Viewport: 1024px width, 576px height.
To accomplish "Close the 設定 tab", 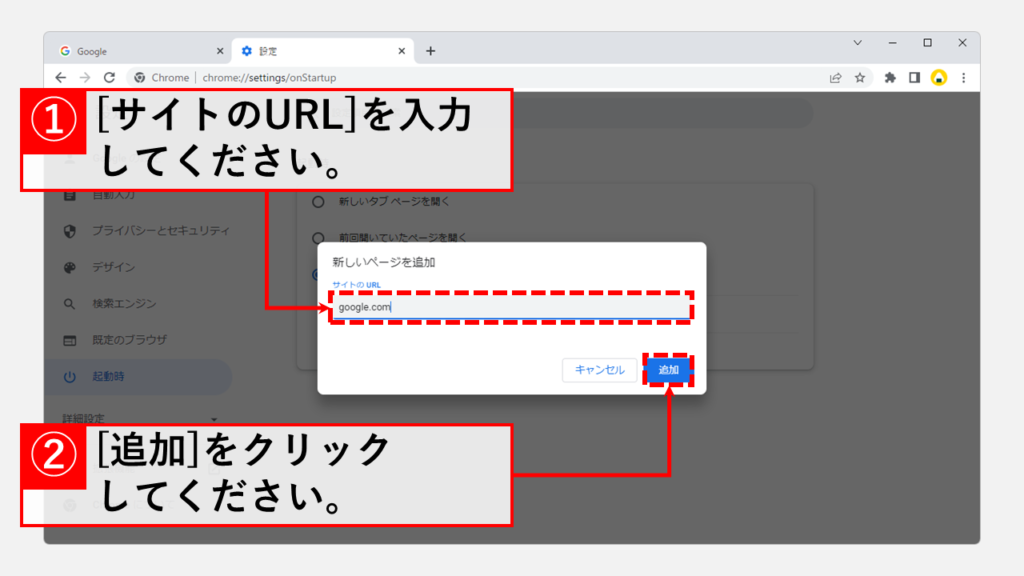I will pyautogui.click(x=402, y=51).
